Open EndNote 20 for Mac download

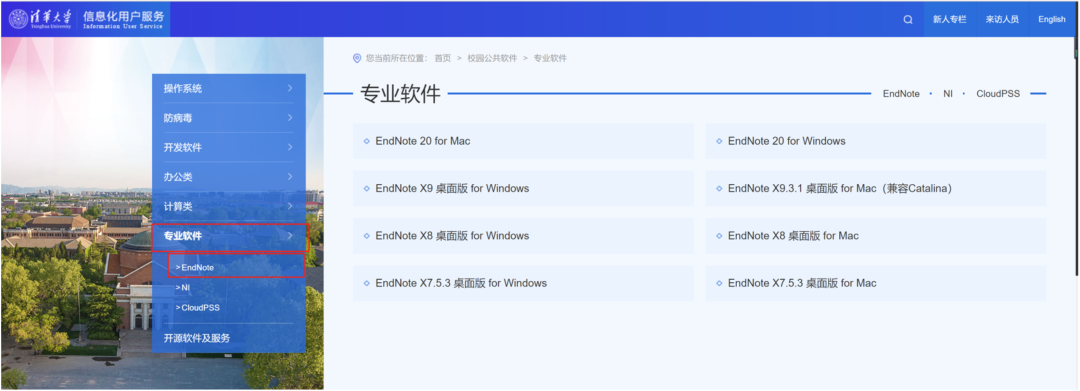click(523, 141)
